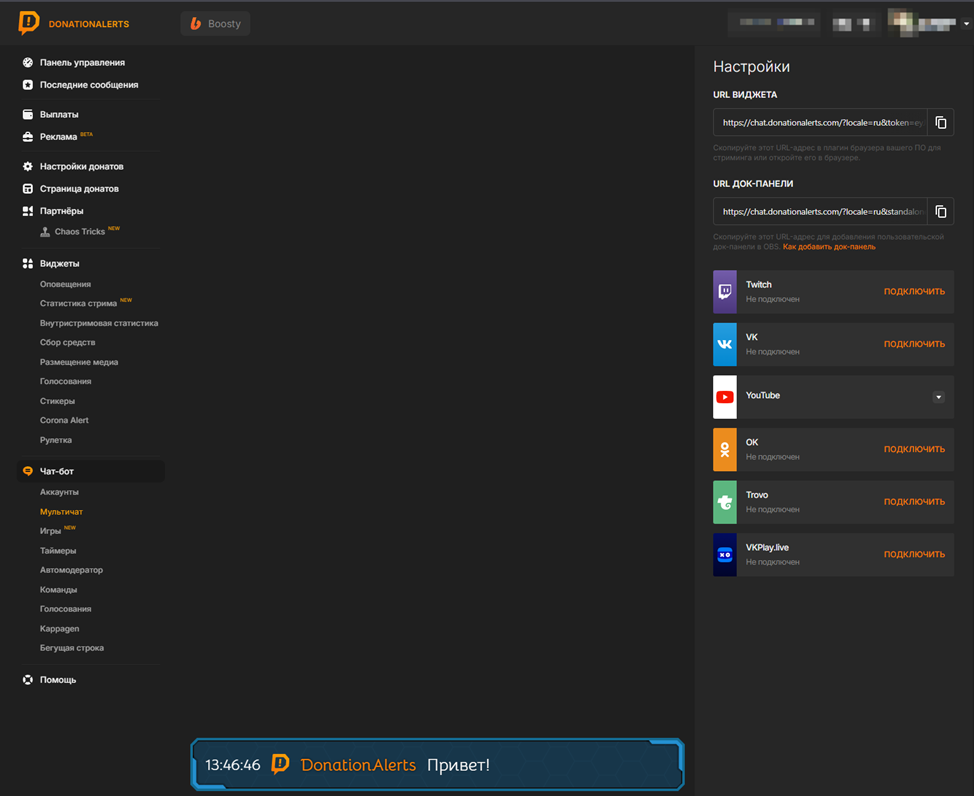Select Chaos Tricks submenu entry
Viewport: 974px width, 796px height.
tap(80, 232)
